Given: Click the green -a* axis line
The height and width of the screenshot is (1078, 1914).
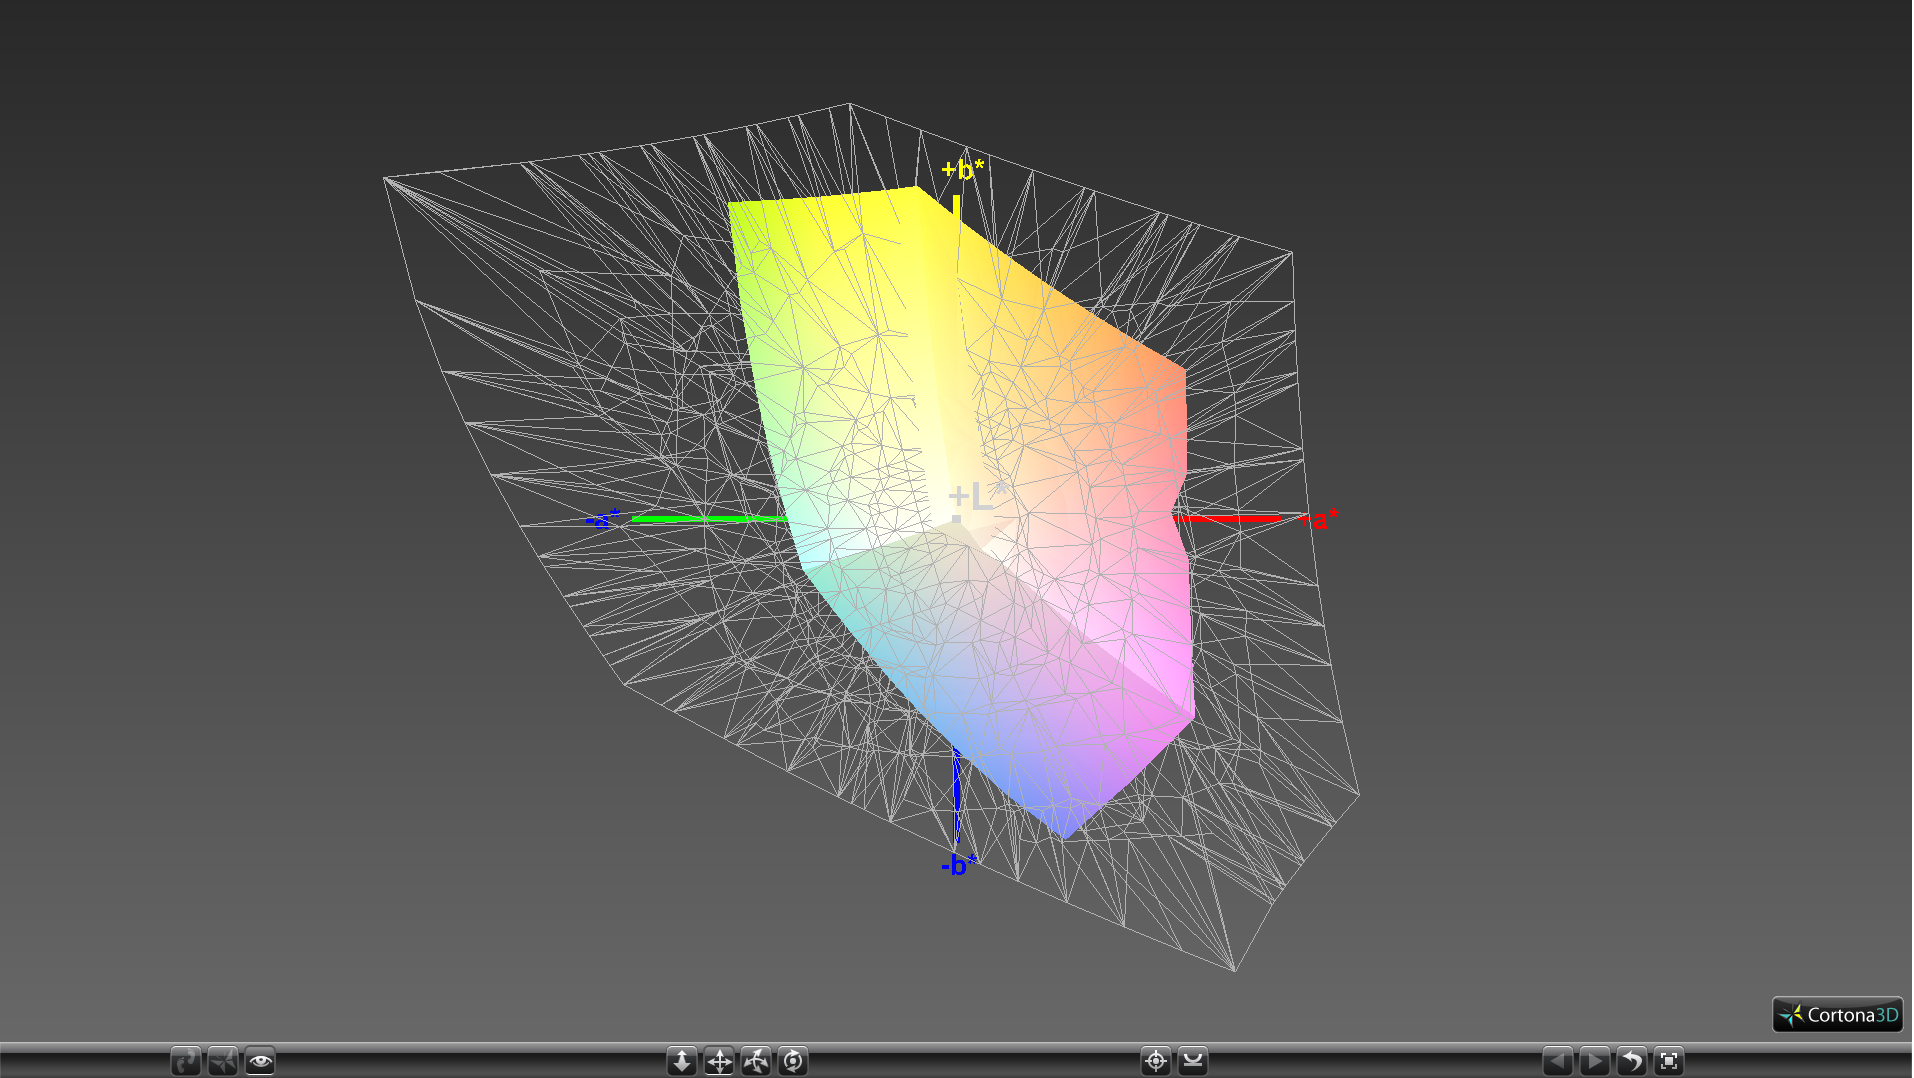Looking at the screenshot, I should (700, 518).
